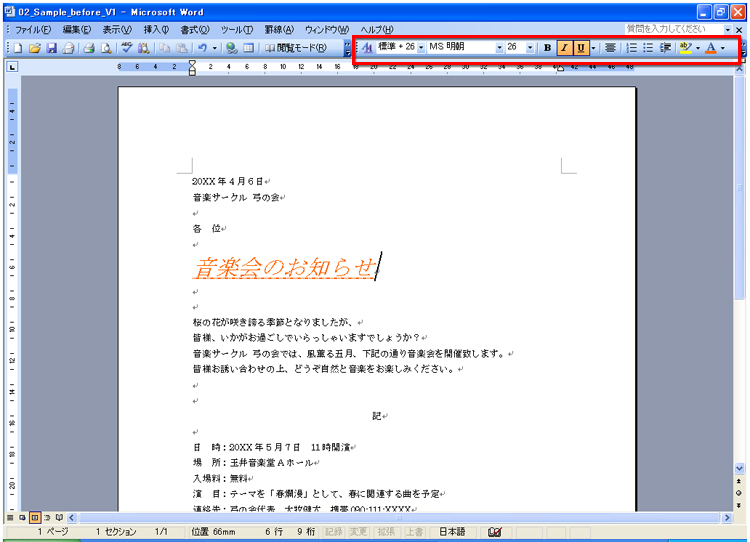Jump to next page with double-down arrow
The height and width of the screenshot is (542, 750).
[x=739, y=505]
